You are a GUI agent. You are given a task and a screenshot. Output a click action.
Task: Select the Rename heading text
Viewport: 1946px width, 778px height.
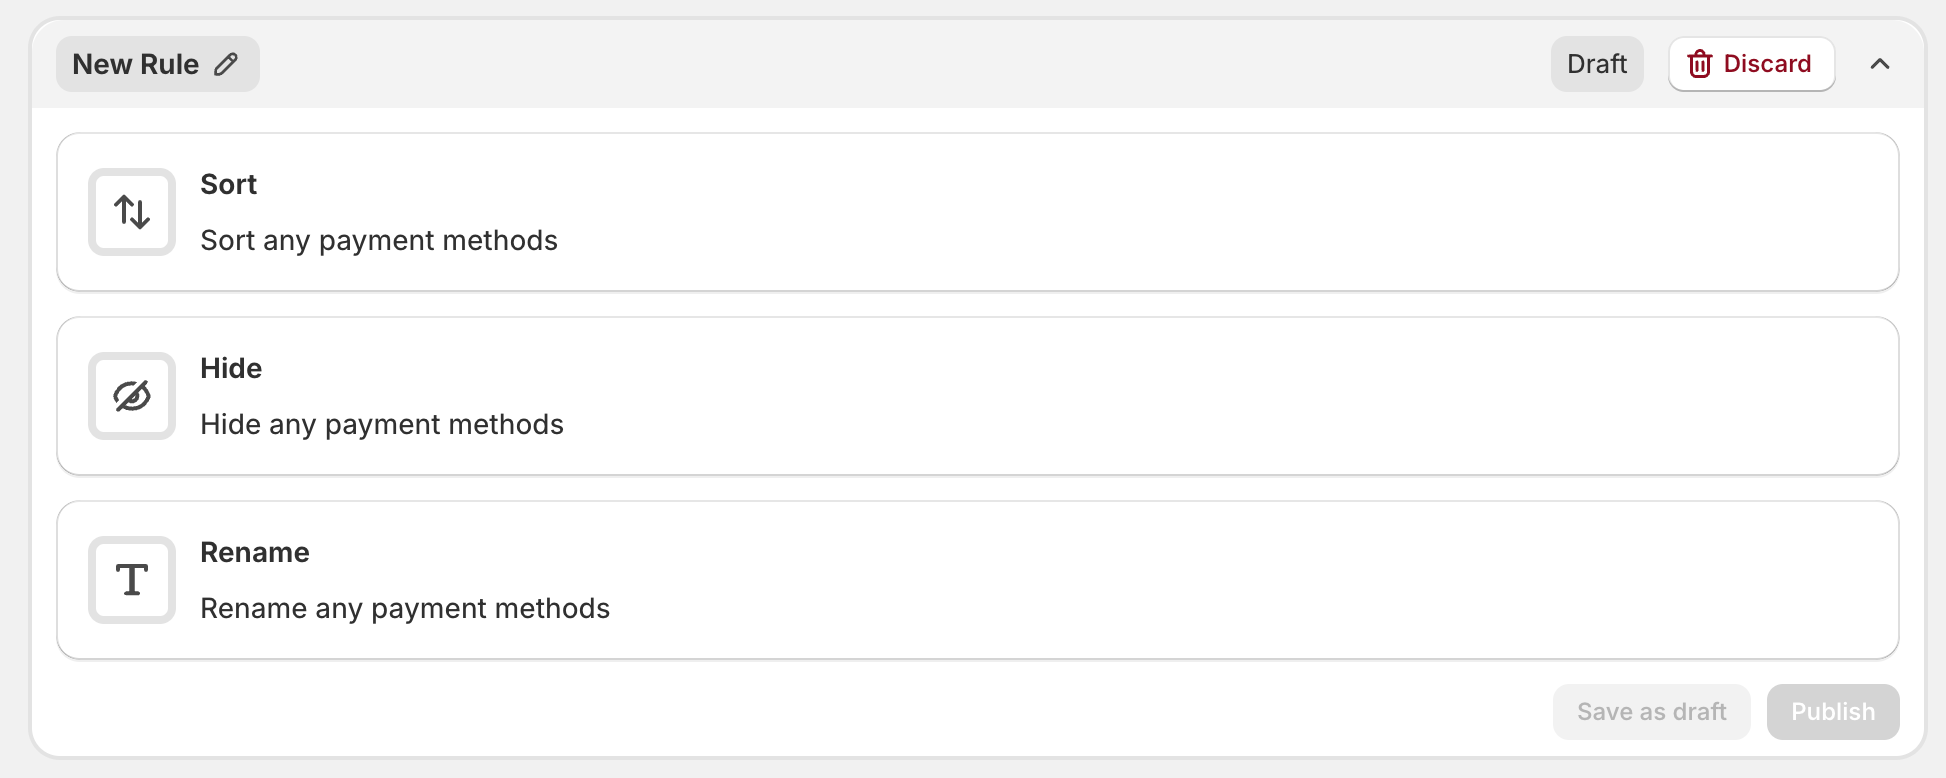pyautogui.click(x=255, y=552)
